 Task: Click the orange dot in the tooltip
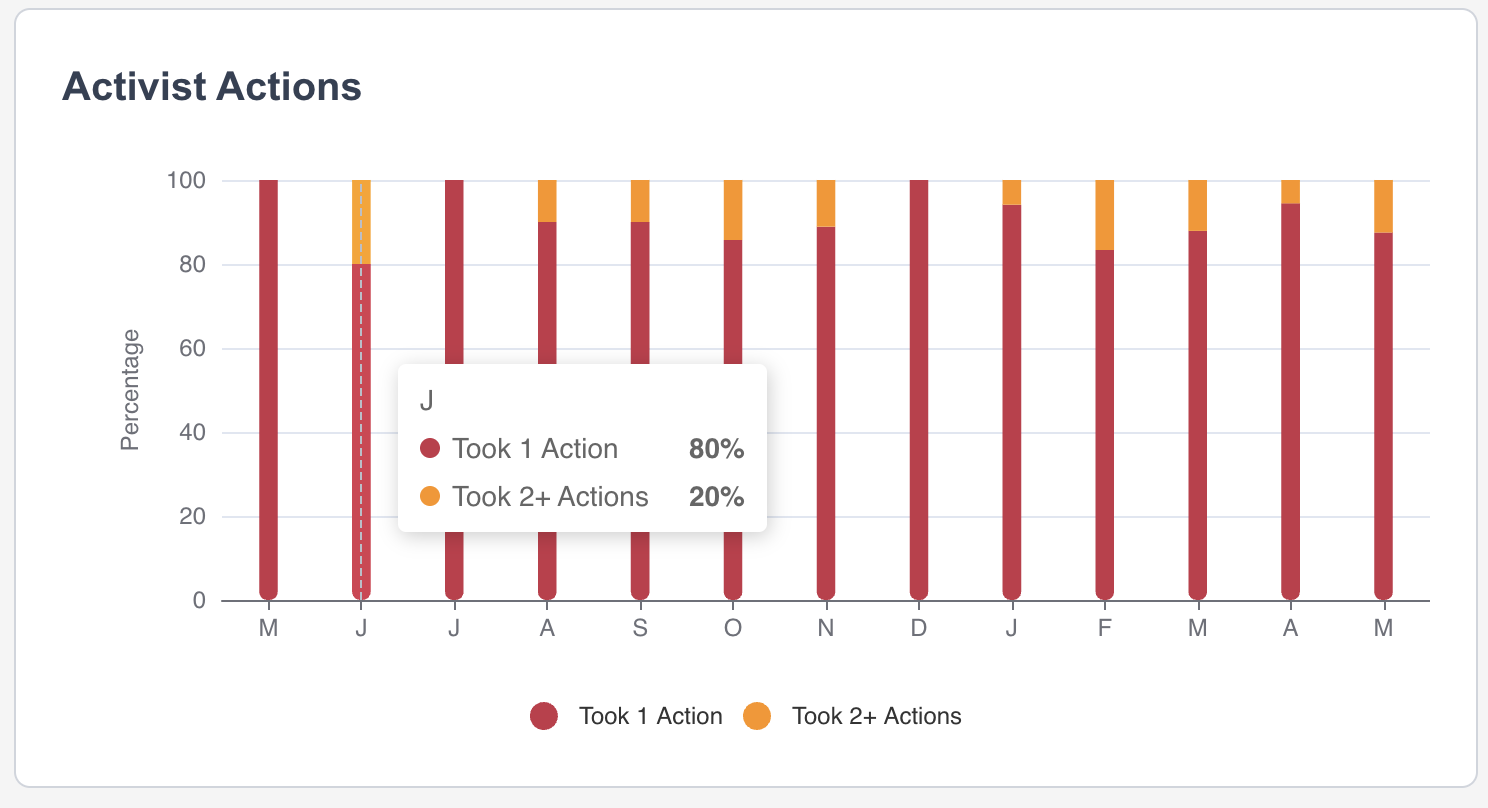click(430, 496)
